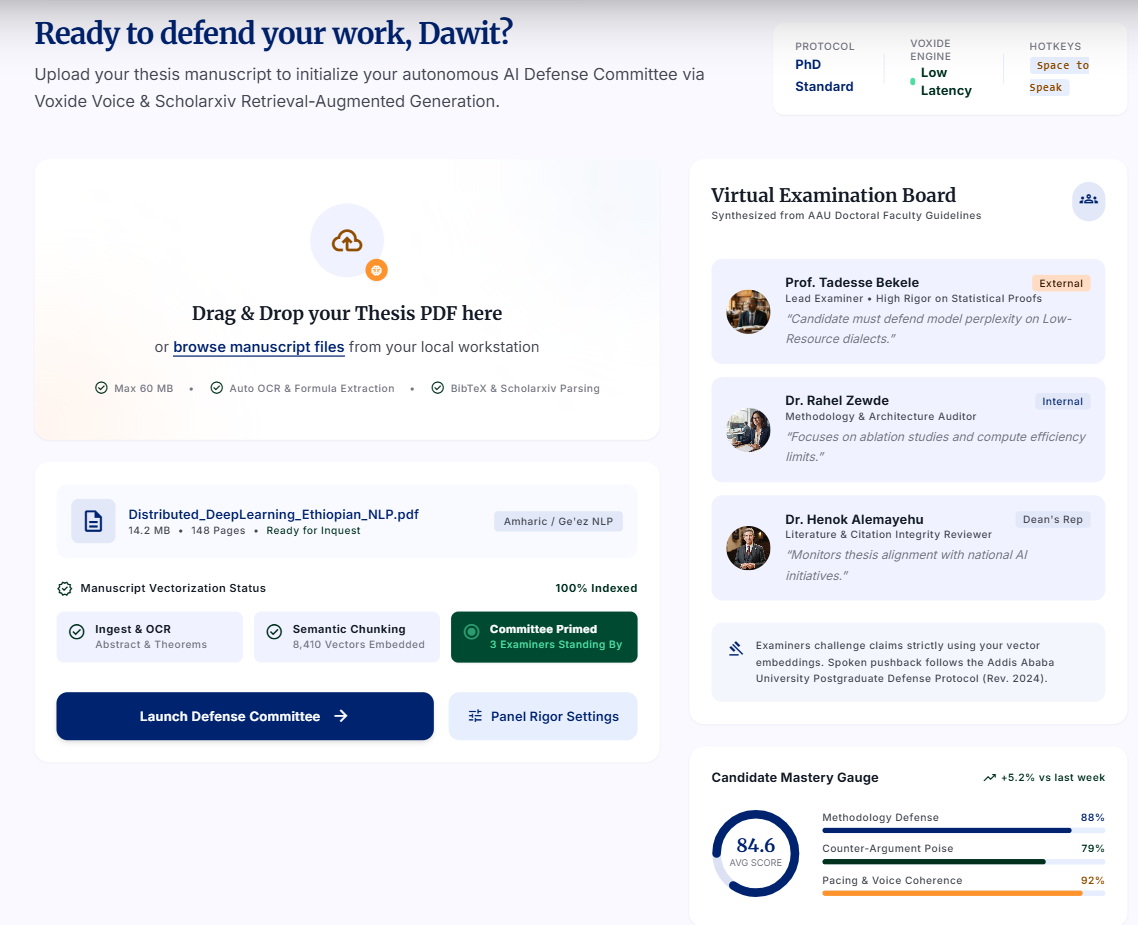
Task: Open Dr. Henok Alemayehu's avatar
Action: click(x=748, y=548)
